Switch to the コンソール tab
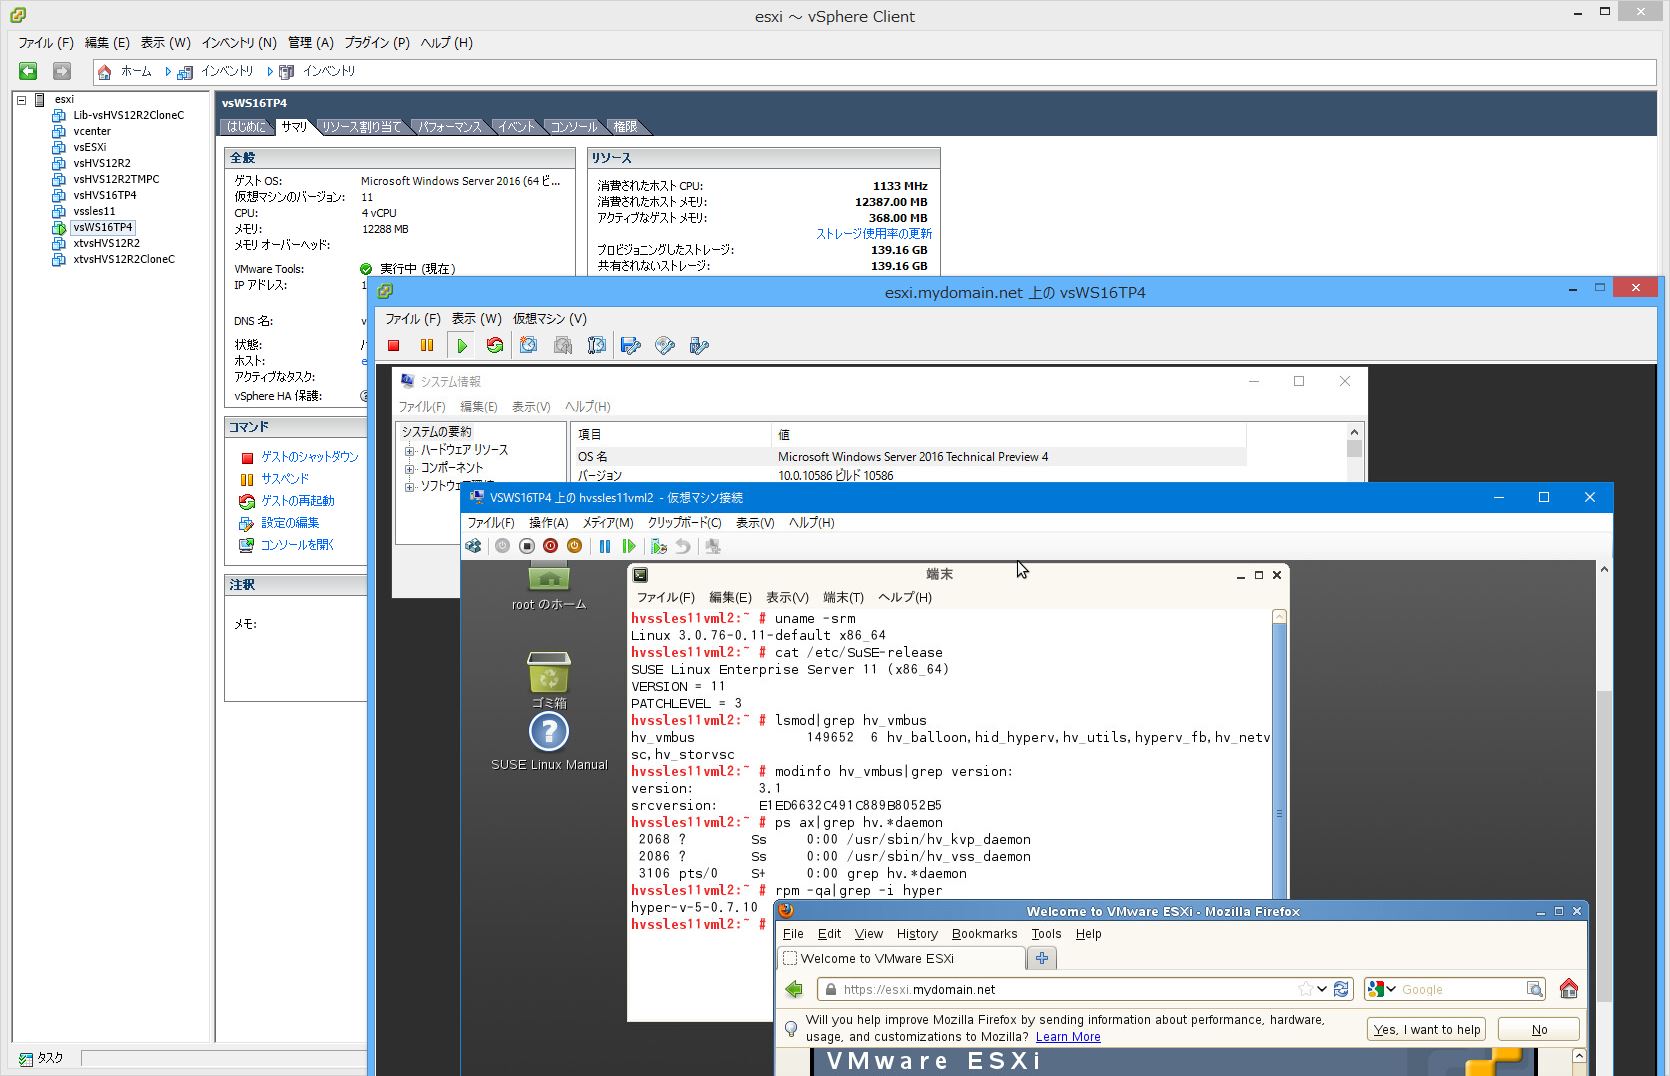The image size is (1670, 1076). (574, 127)
